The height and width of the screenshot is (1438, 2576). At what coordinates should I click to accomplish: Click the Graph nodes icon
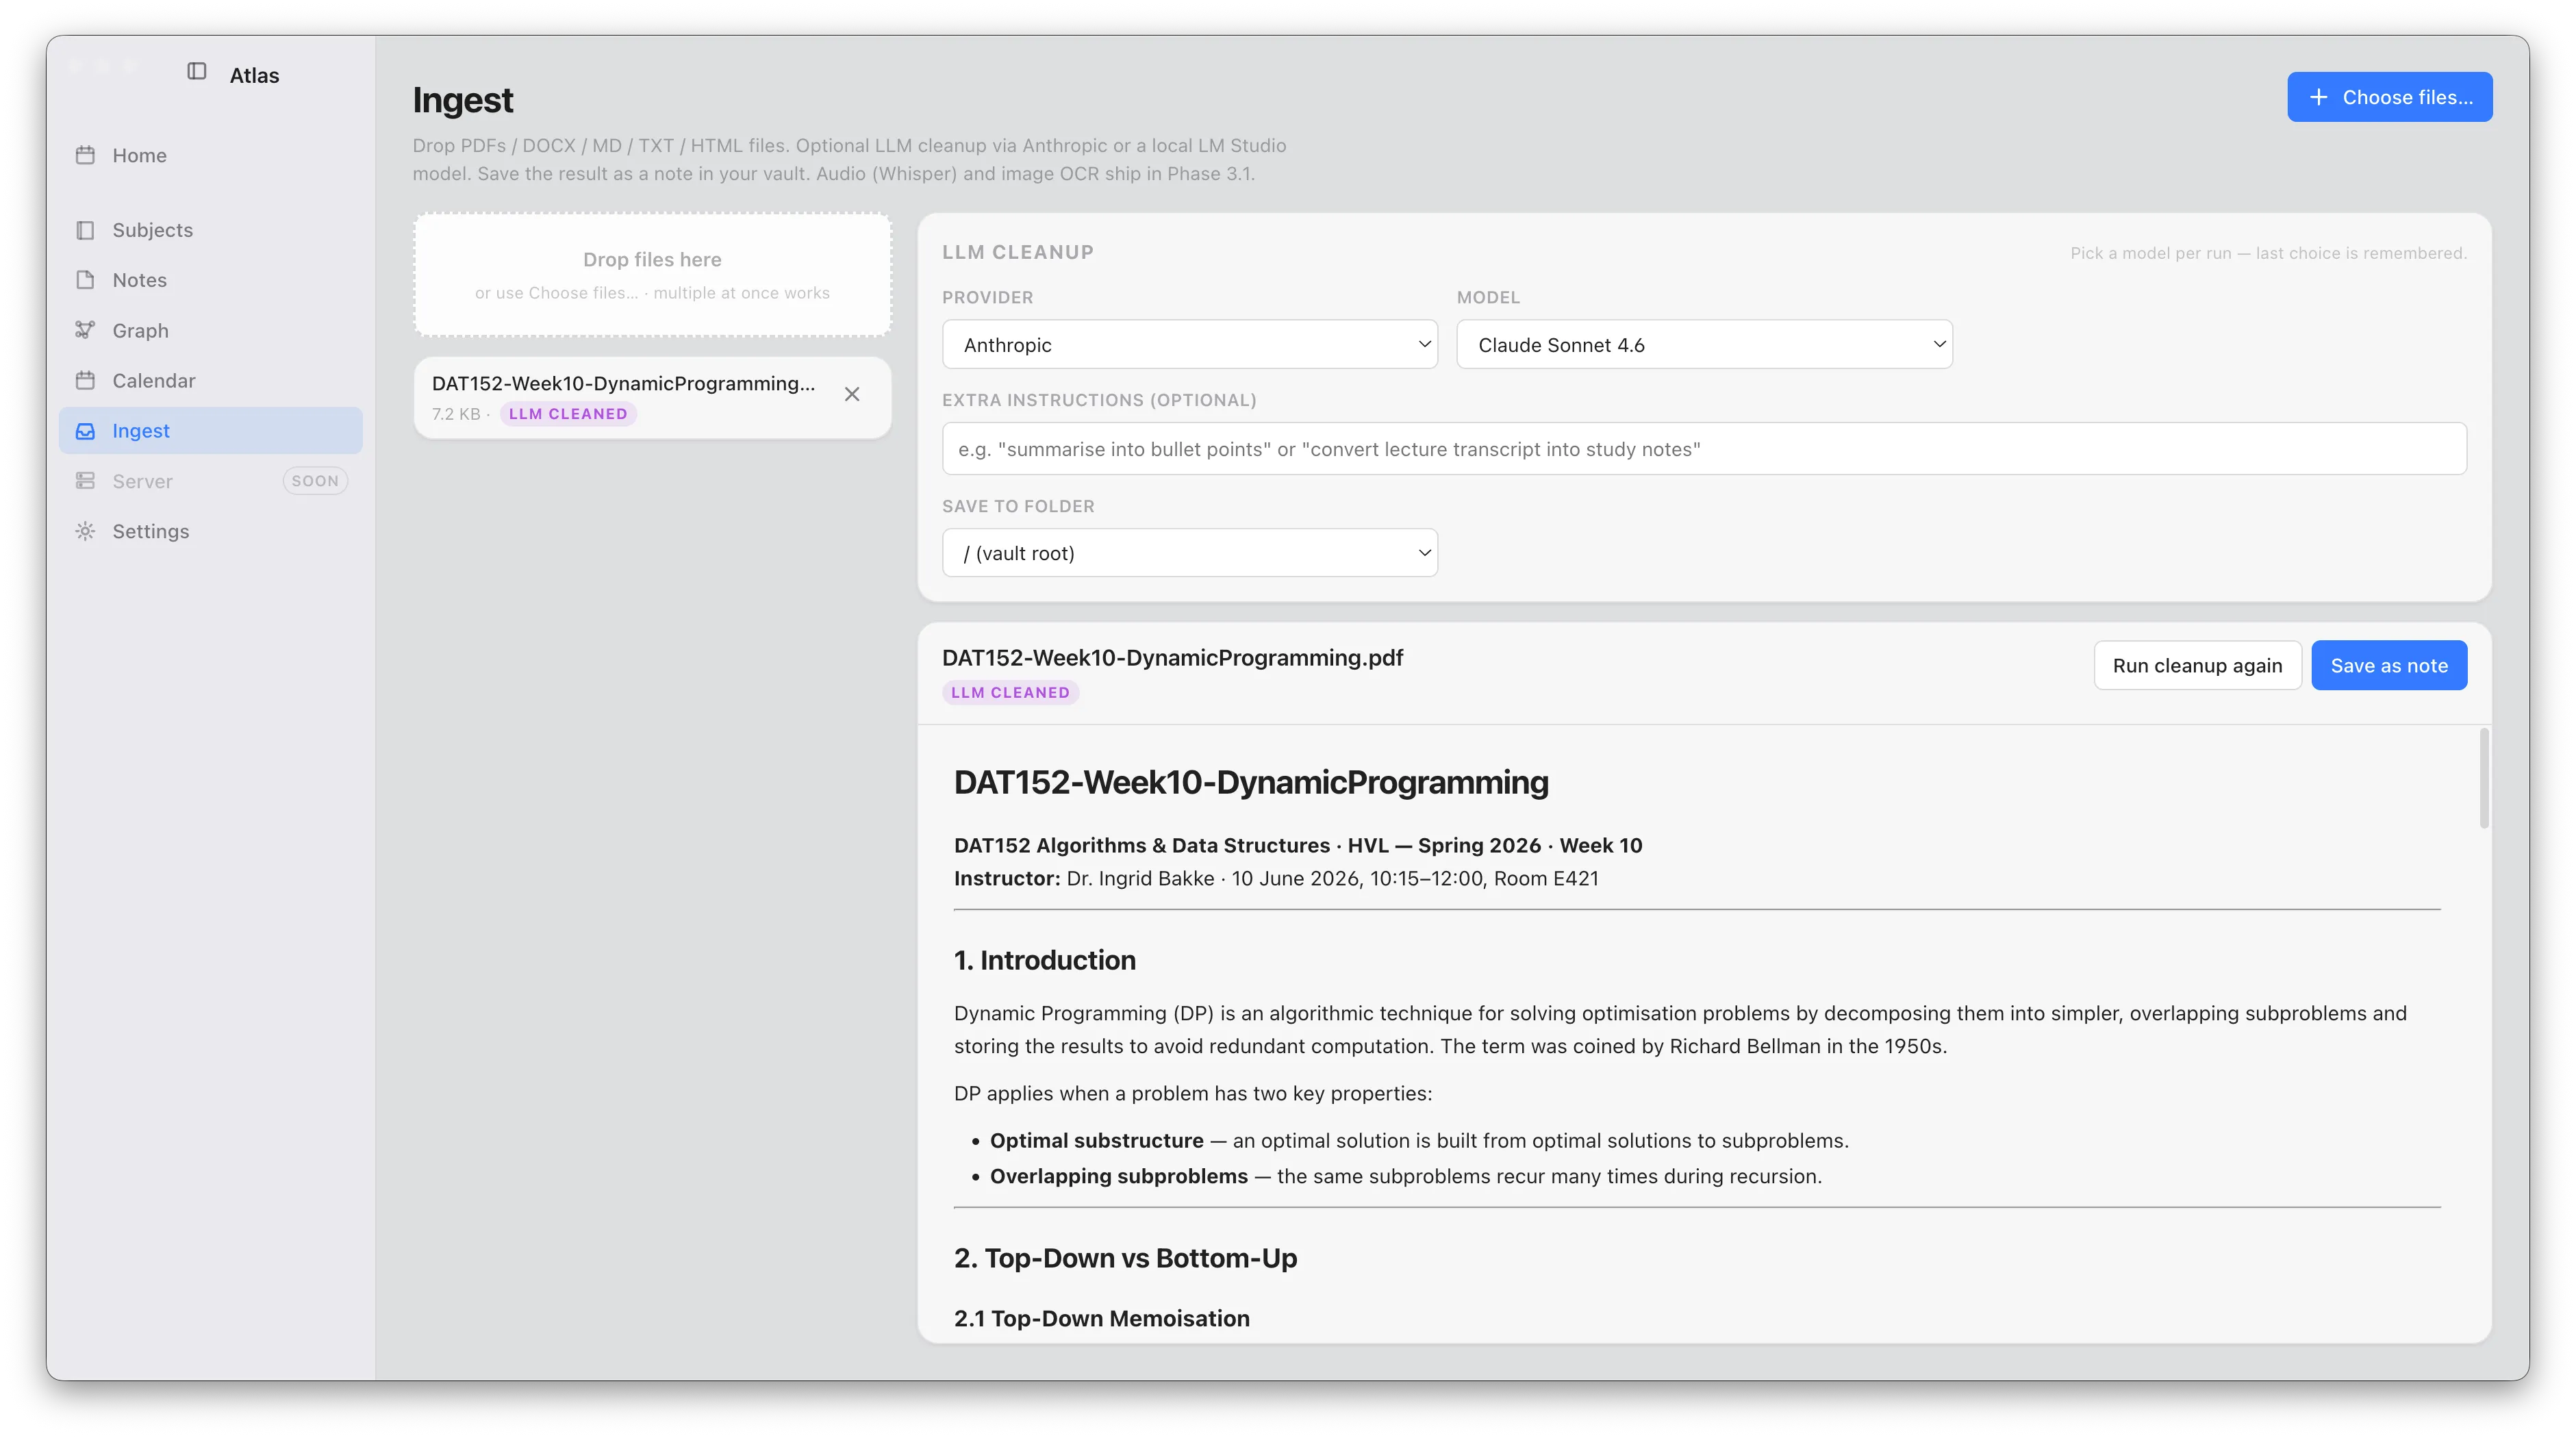pyautogui.click(x=85, y=330)
